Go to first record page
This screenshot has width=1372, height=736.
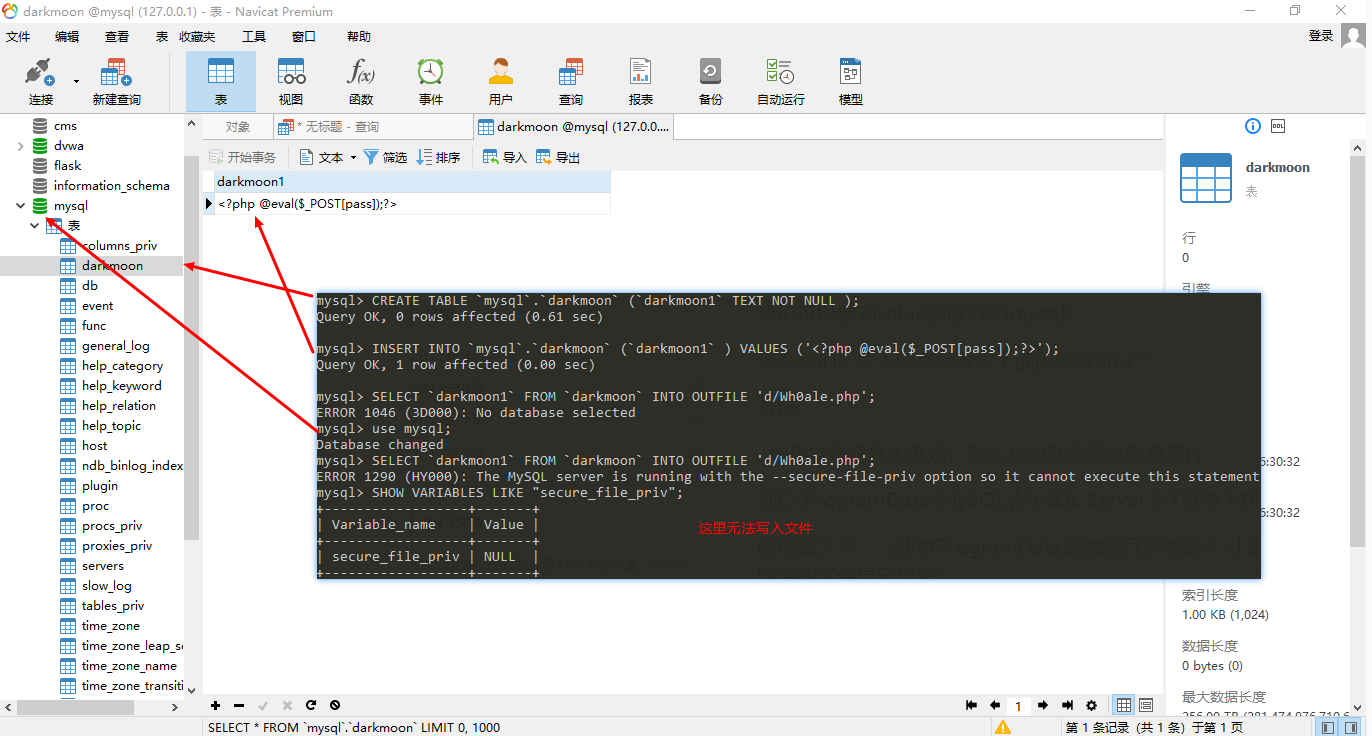click(x=971, y=705)
